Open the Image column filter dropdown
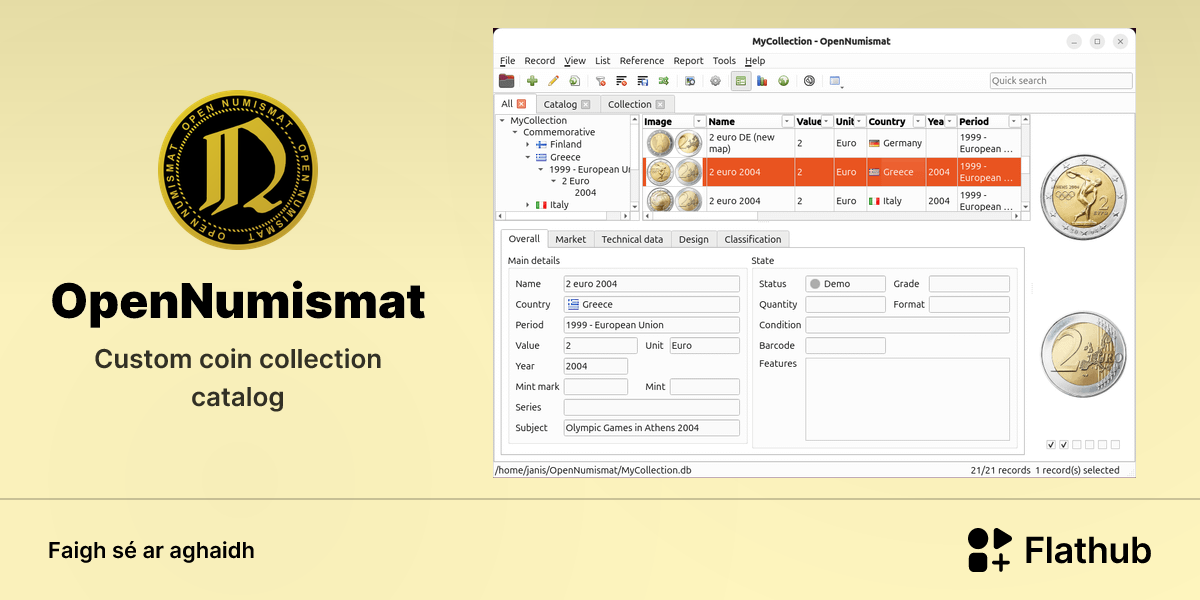Screen dimensions: 1200x600 pyautogui.click(x=699, y=121)
